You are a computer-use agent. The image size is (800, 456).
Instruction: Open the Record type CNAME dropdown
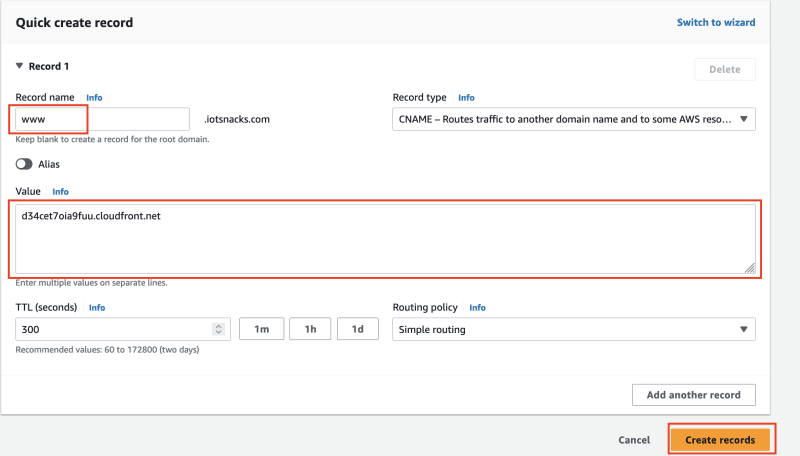point(573,119)
